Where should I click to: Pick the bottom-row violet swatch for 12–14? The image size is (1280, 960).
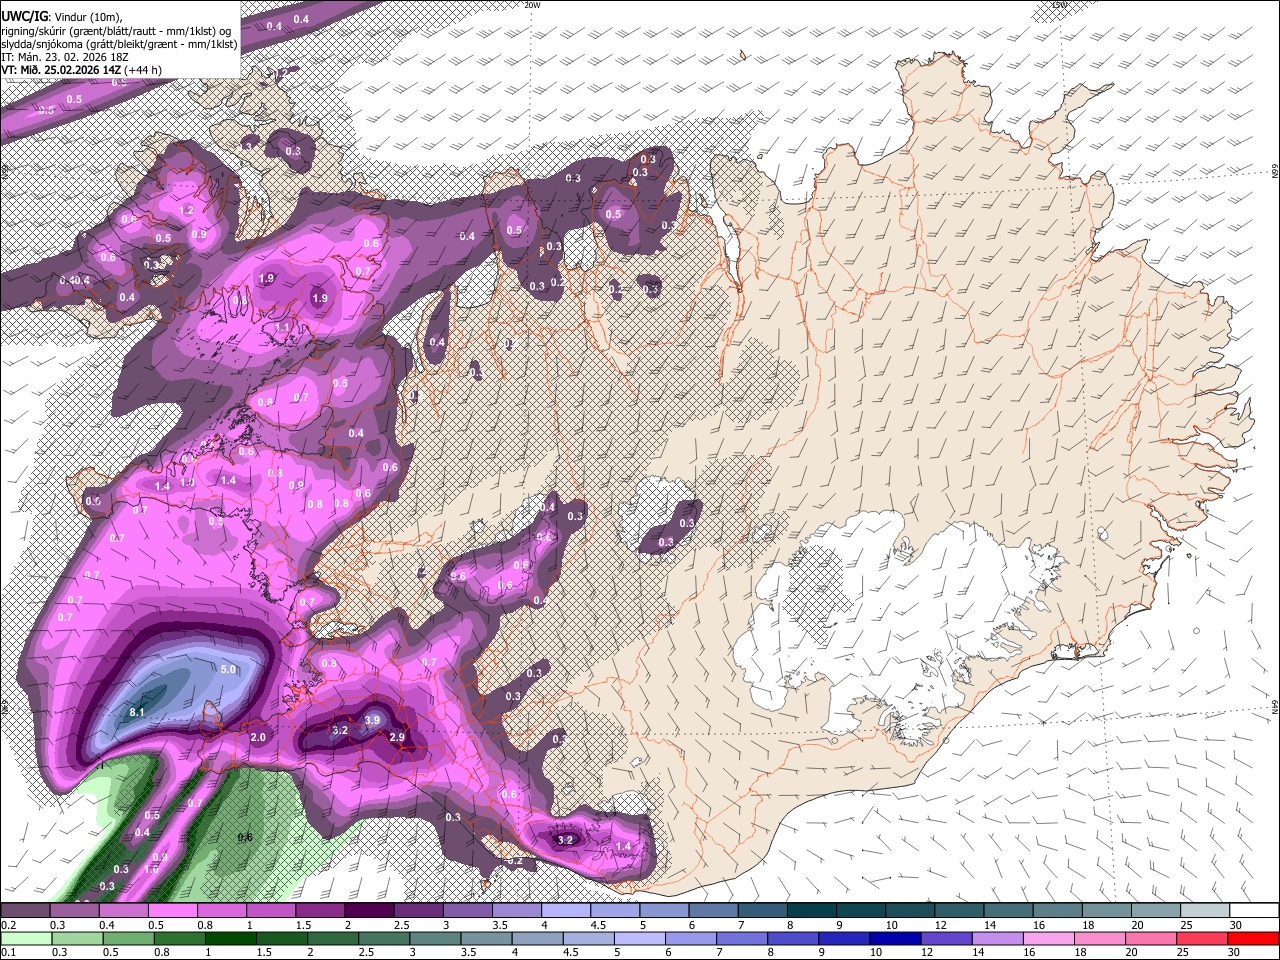[945, 938]
